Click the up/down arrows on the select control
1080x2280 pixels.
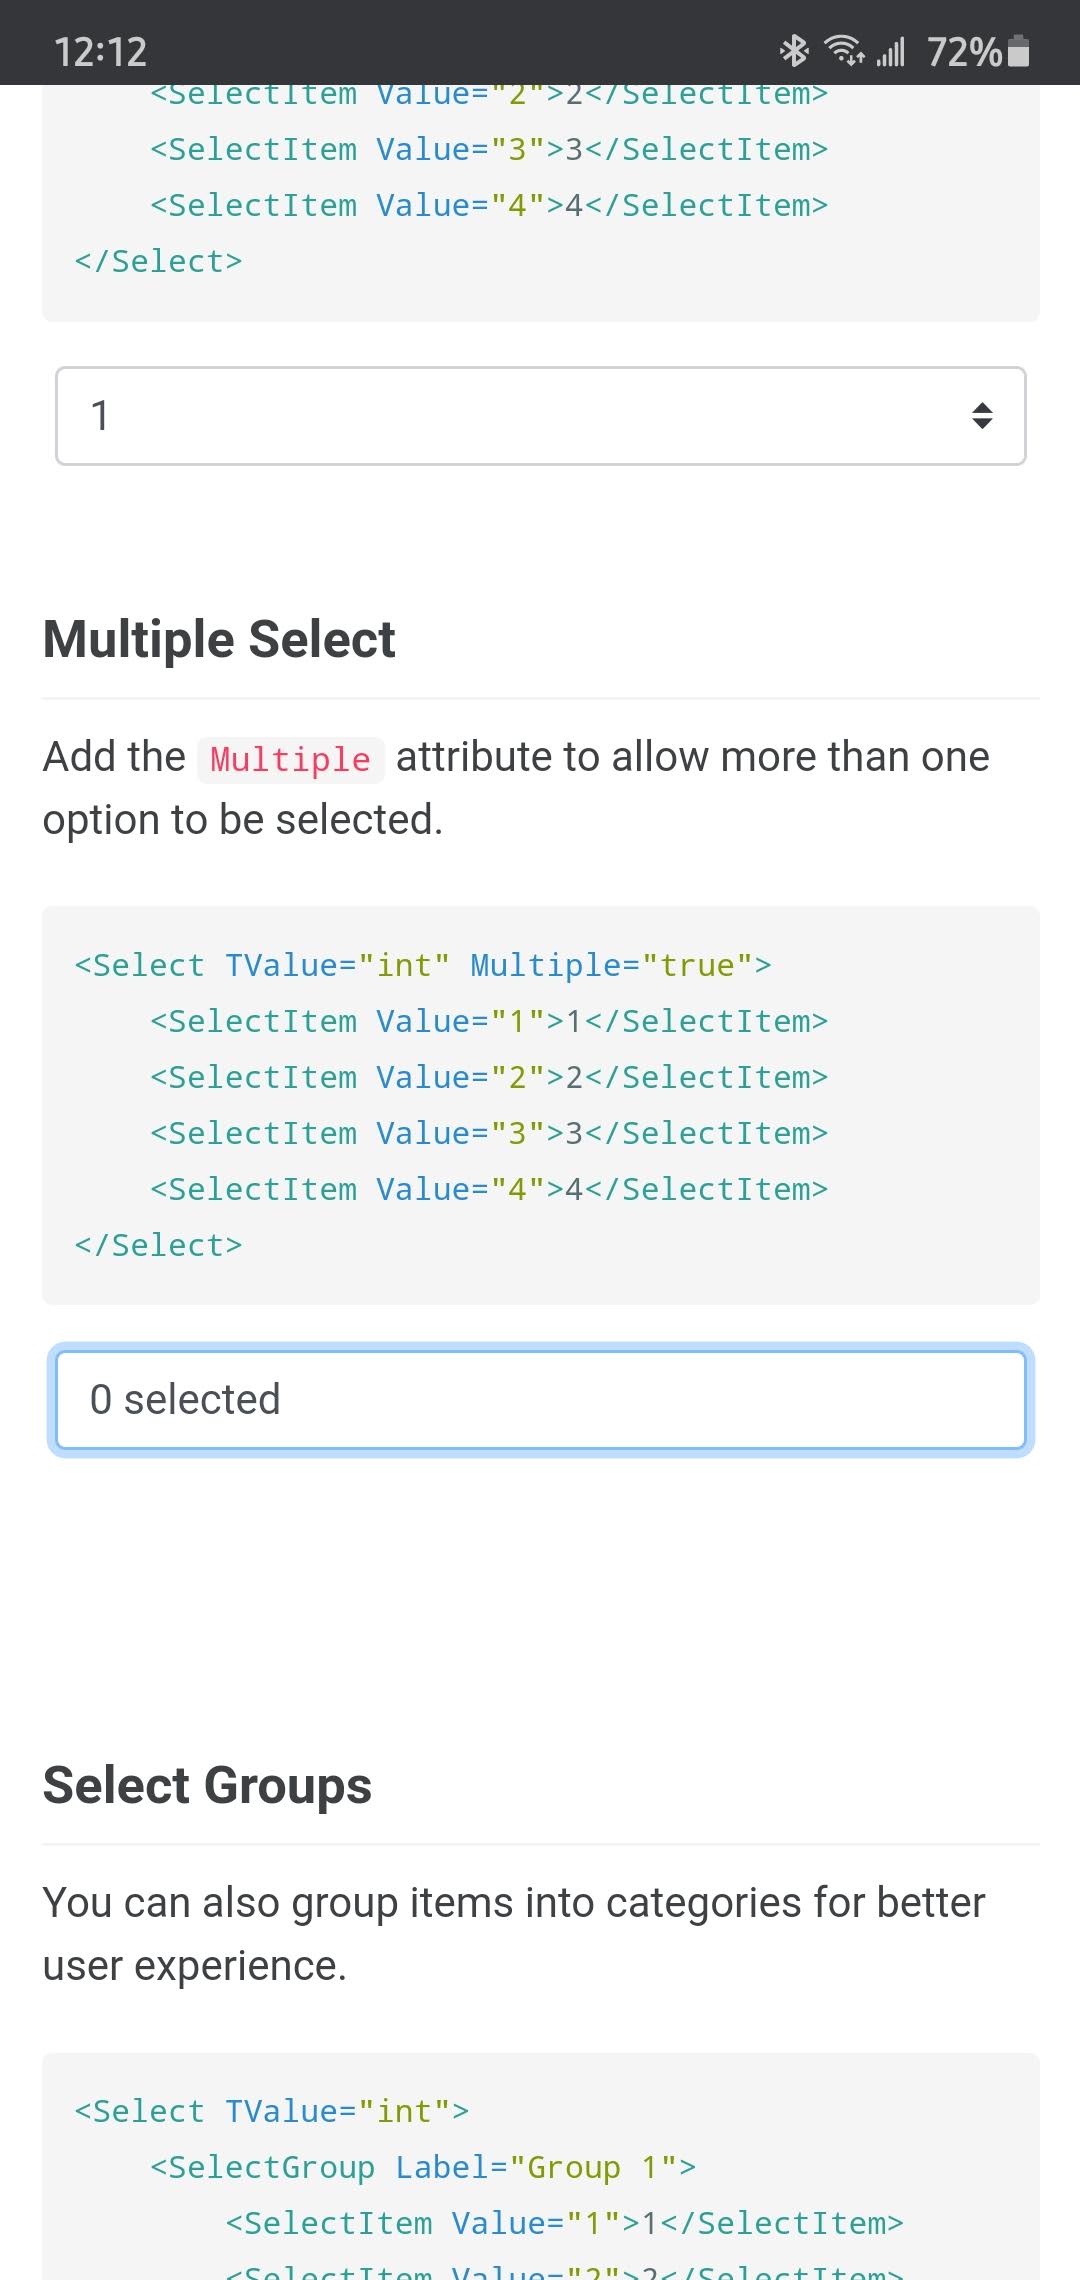981,415
